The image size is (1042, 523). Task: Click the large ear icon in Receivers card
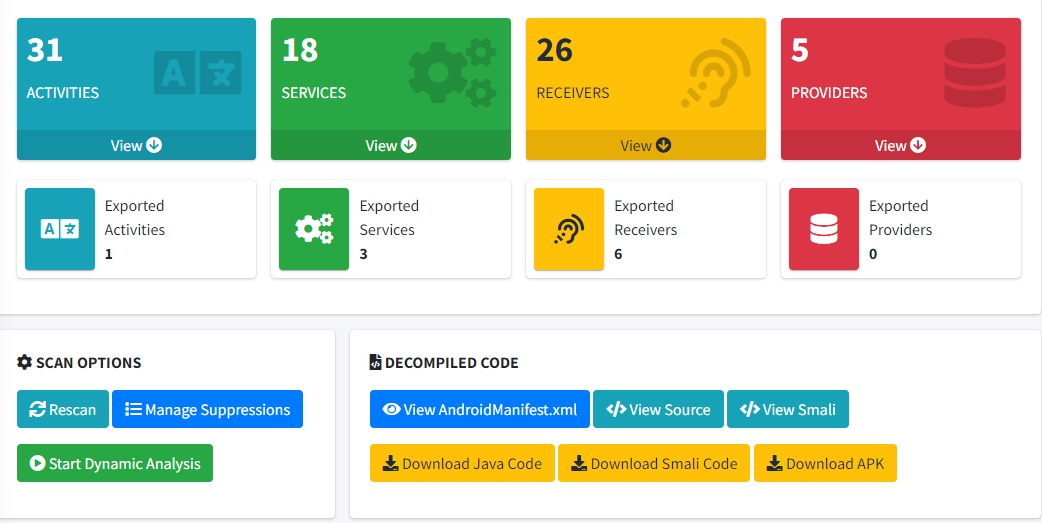tap(715, 72)
